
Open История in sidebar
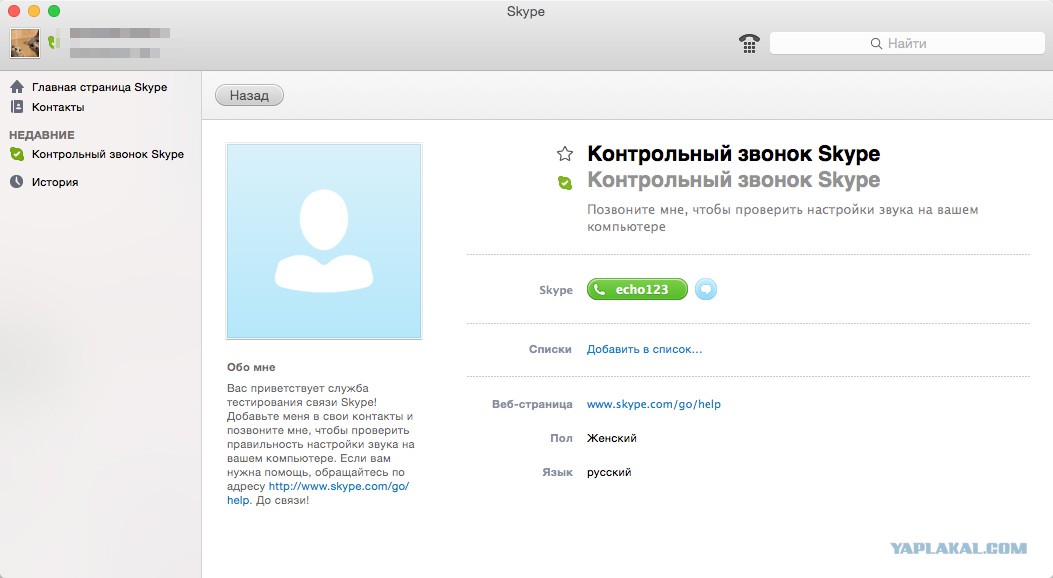(55, 182)
